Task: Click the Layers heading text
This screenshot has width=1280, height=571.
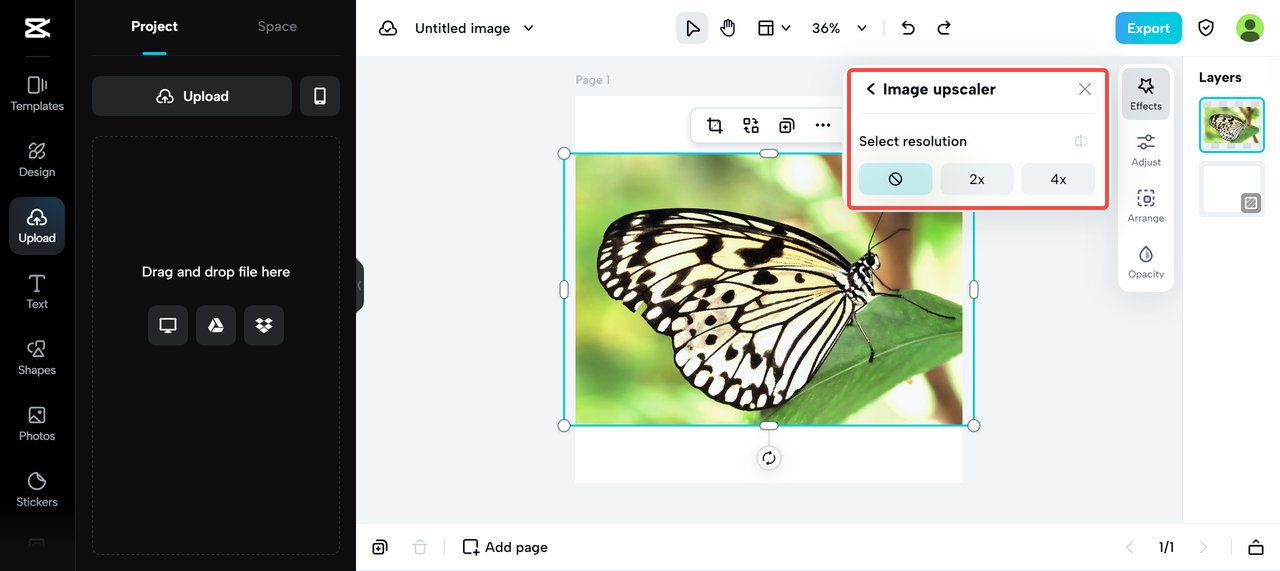Action: 1220,77
